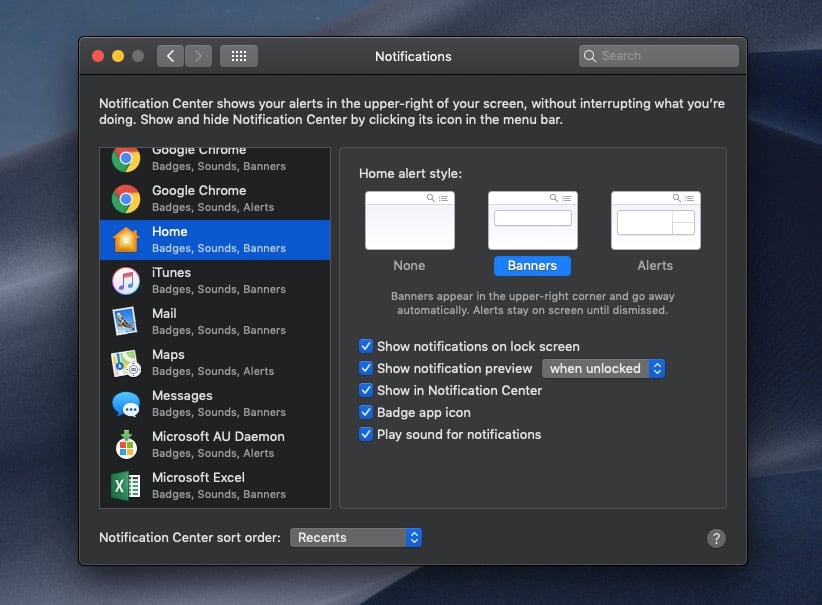Select the Microsoft Excel row

click(215, 485)
